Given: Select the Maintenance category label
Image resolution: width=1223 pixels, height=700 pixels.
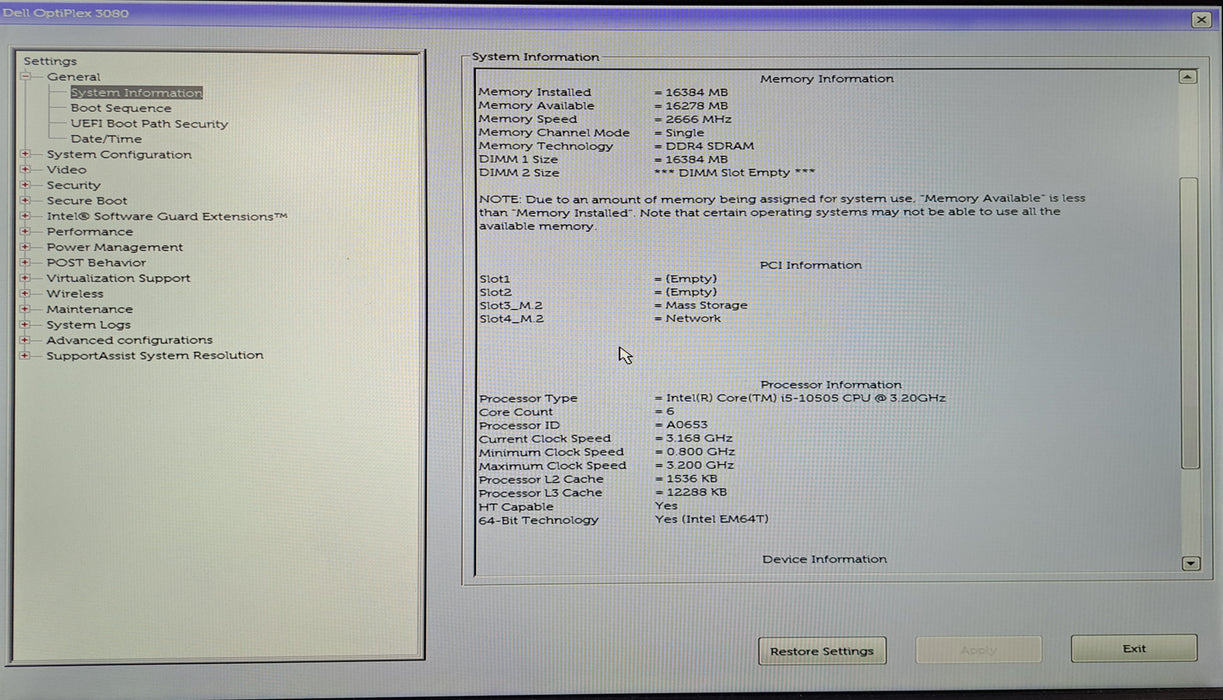Looking at the screenshot, I should pos(89,309).
